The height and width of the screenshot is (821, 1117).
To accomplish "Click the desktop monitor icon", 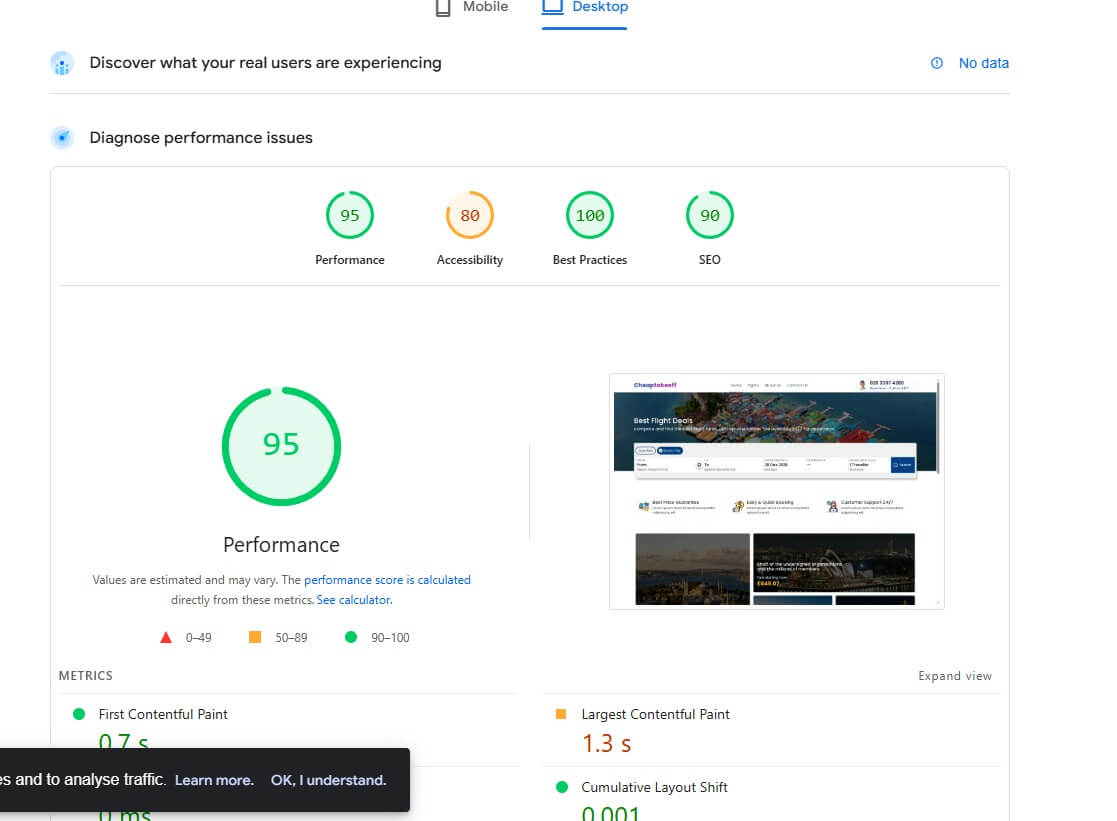I will click(553, 7).
